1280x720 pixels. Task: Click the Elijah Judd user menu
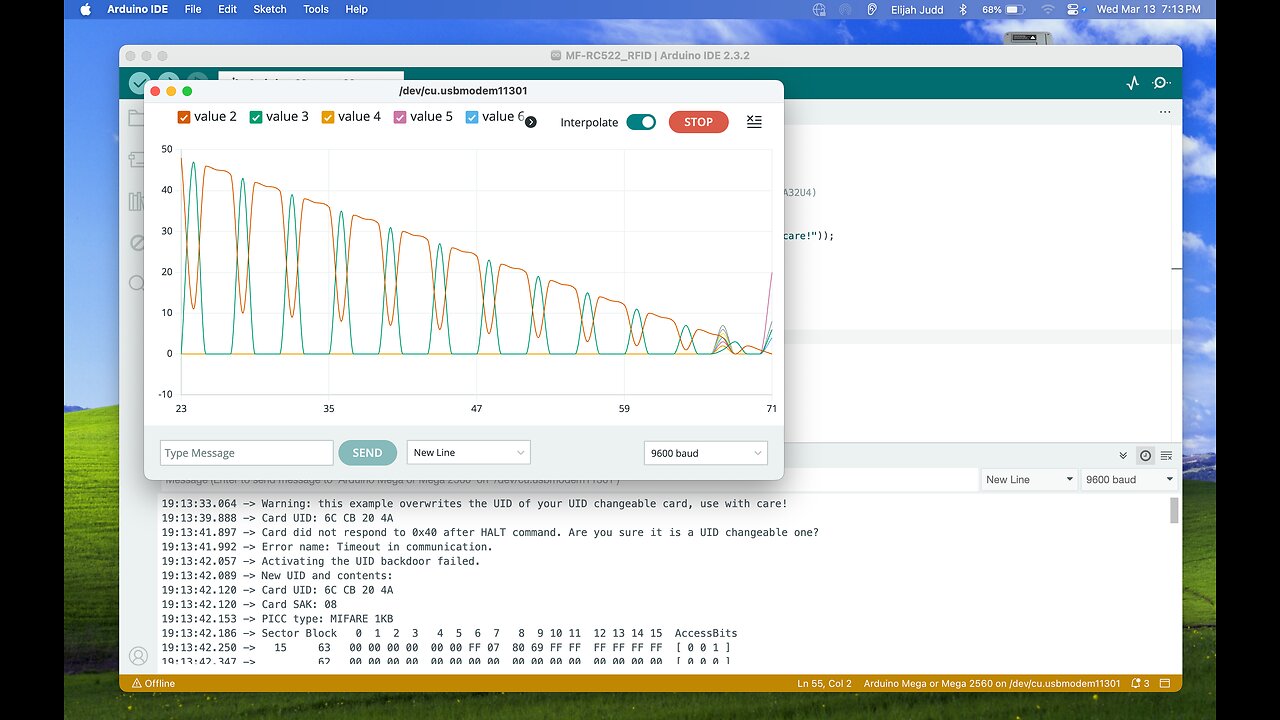(x=916, y=9)
